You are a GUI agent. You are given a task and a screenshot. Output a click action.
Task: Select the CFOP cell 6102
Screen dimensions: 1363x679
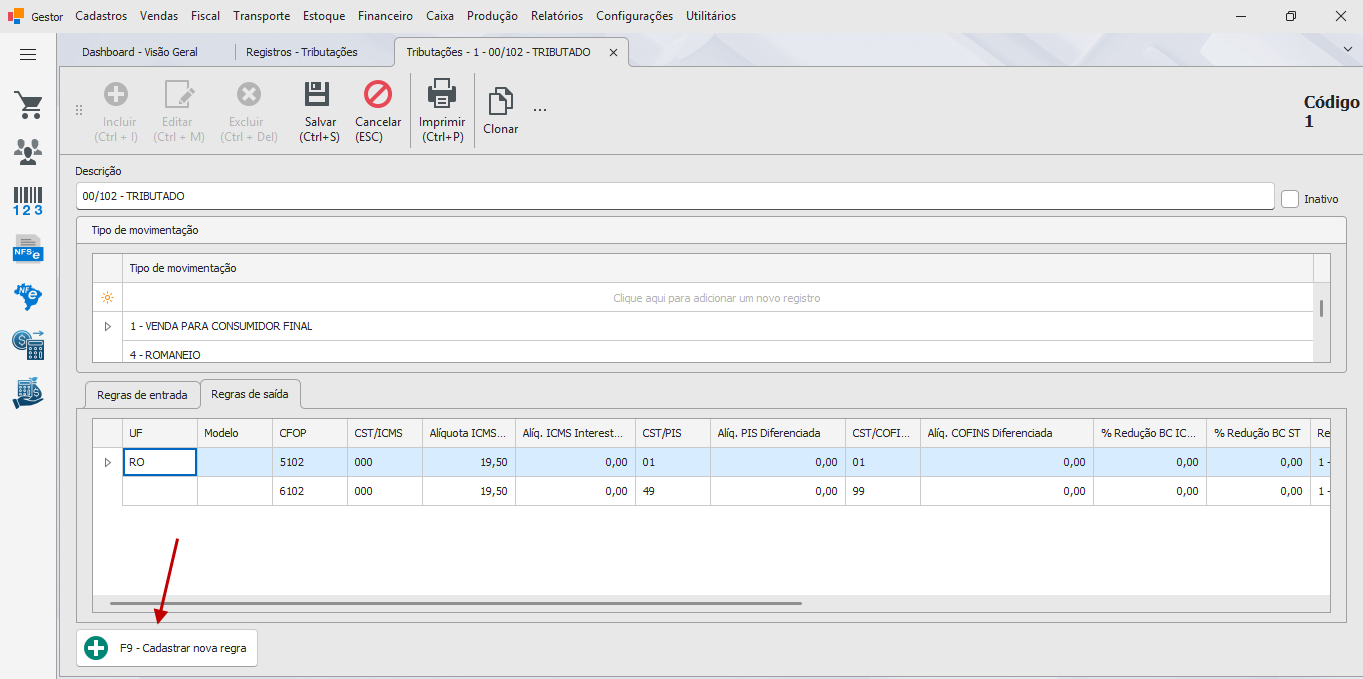(x=310, y=491)
